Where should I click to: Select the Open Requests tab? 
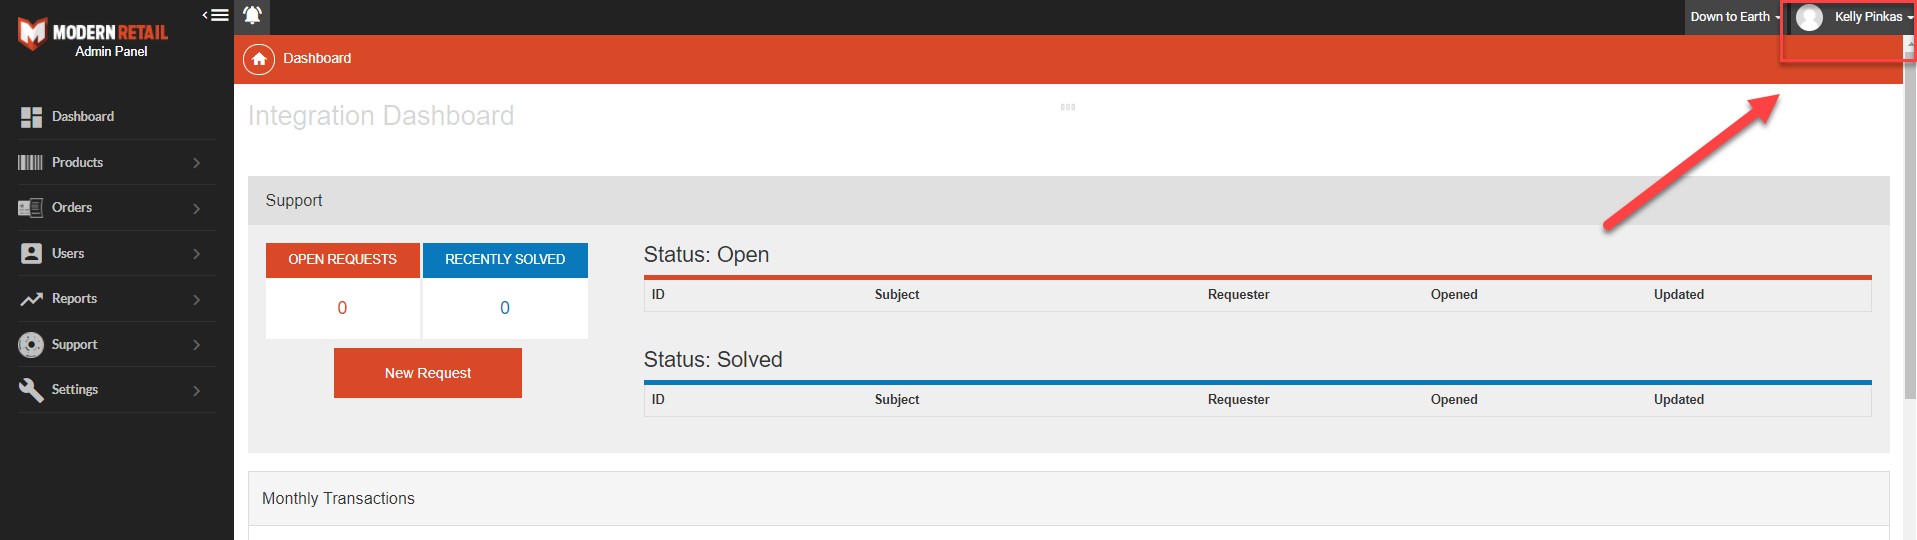pyautogui.click(x=342, y=260)
